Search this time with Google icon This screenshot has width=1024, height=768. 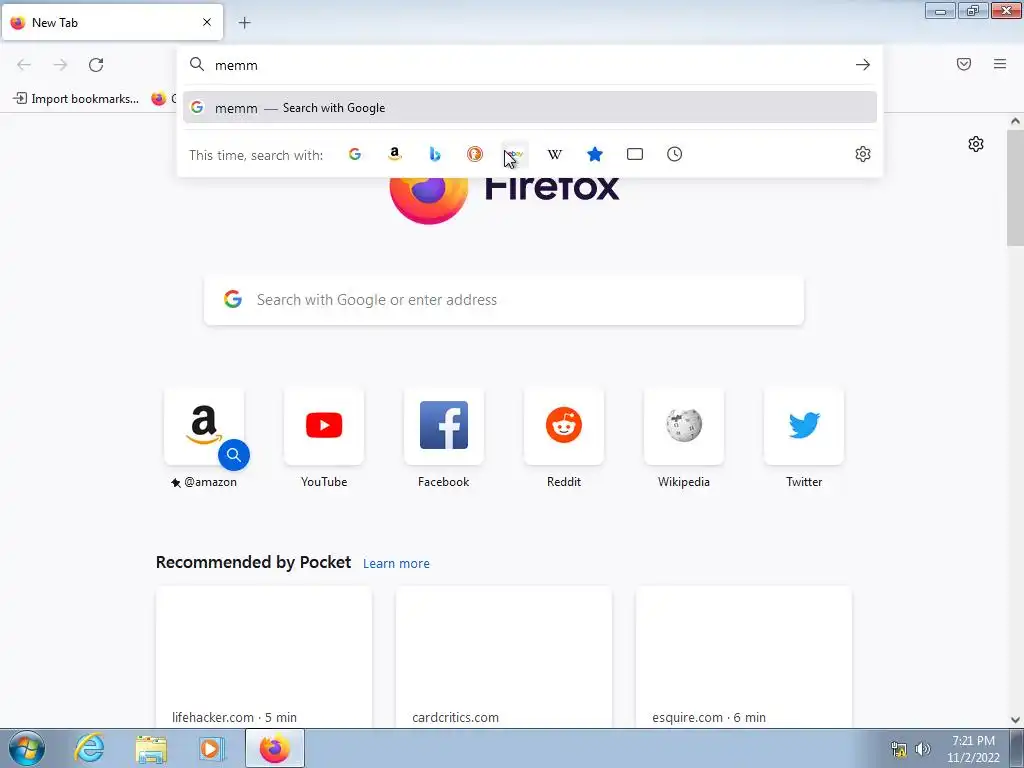(x=355, y=154)
